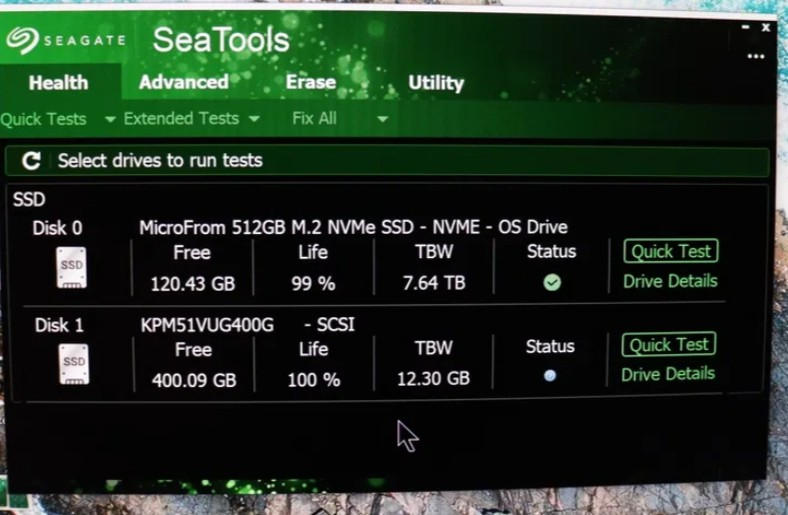Click the blue status dot for Disk 1
Image resolution: width=788 pixels, height=515 pixels.
[x=549, y=376]
